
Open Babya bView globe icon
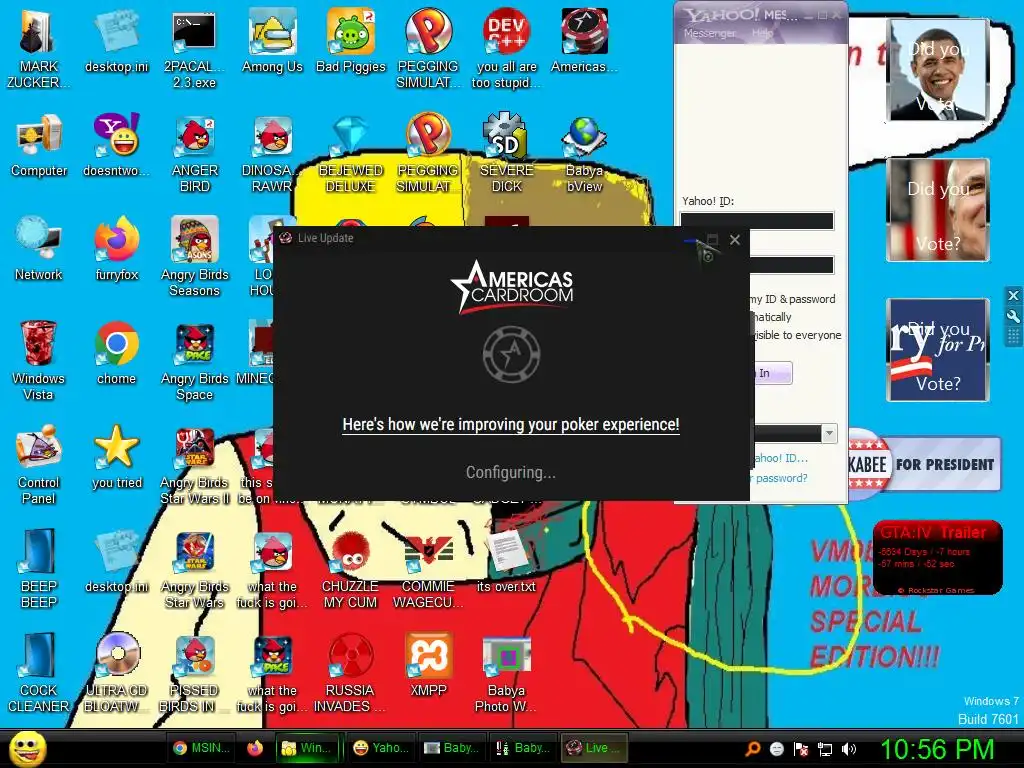584,153
